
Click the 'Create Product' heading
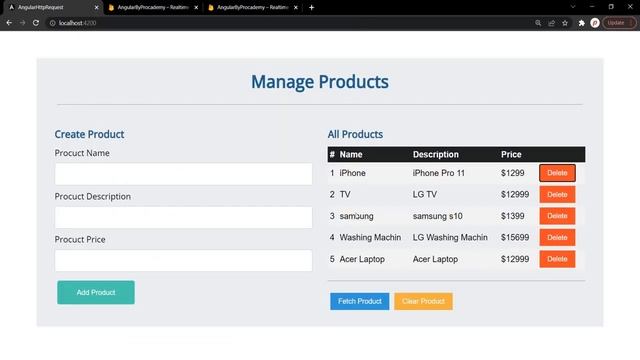pyautogui.click(x=89, y=134)
